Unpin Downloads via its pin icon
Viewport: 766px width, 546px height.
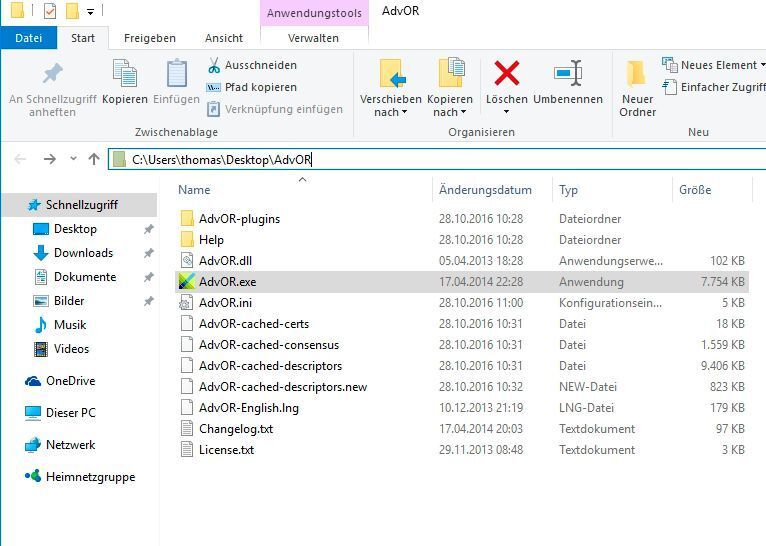[149, 253]
